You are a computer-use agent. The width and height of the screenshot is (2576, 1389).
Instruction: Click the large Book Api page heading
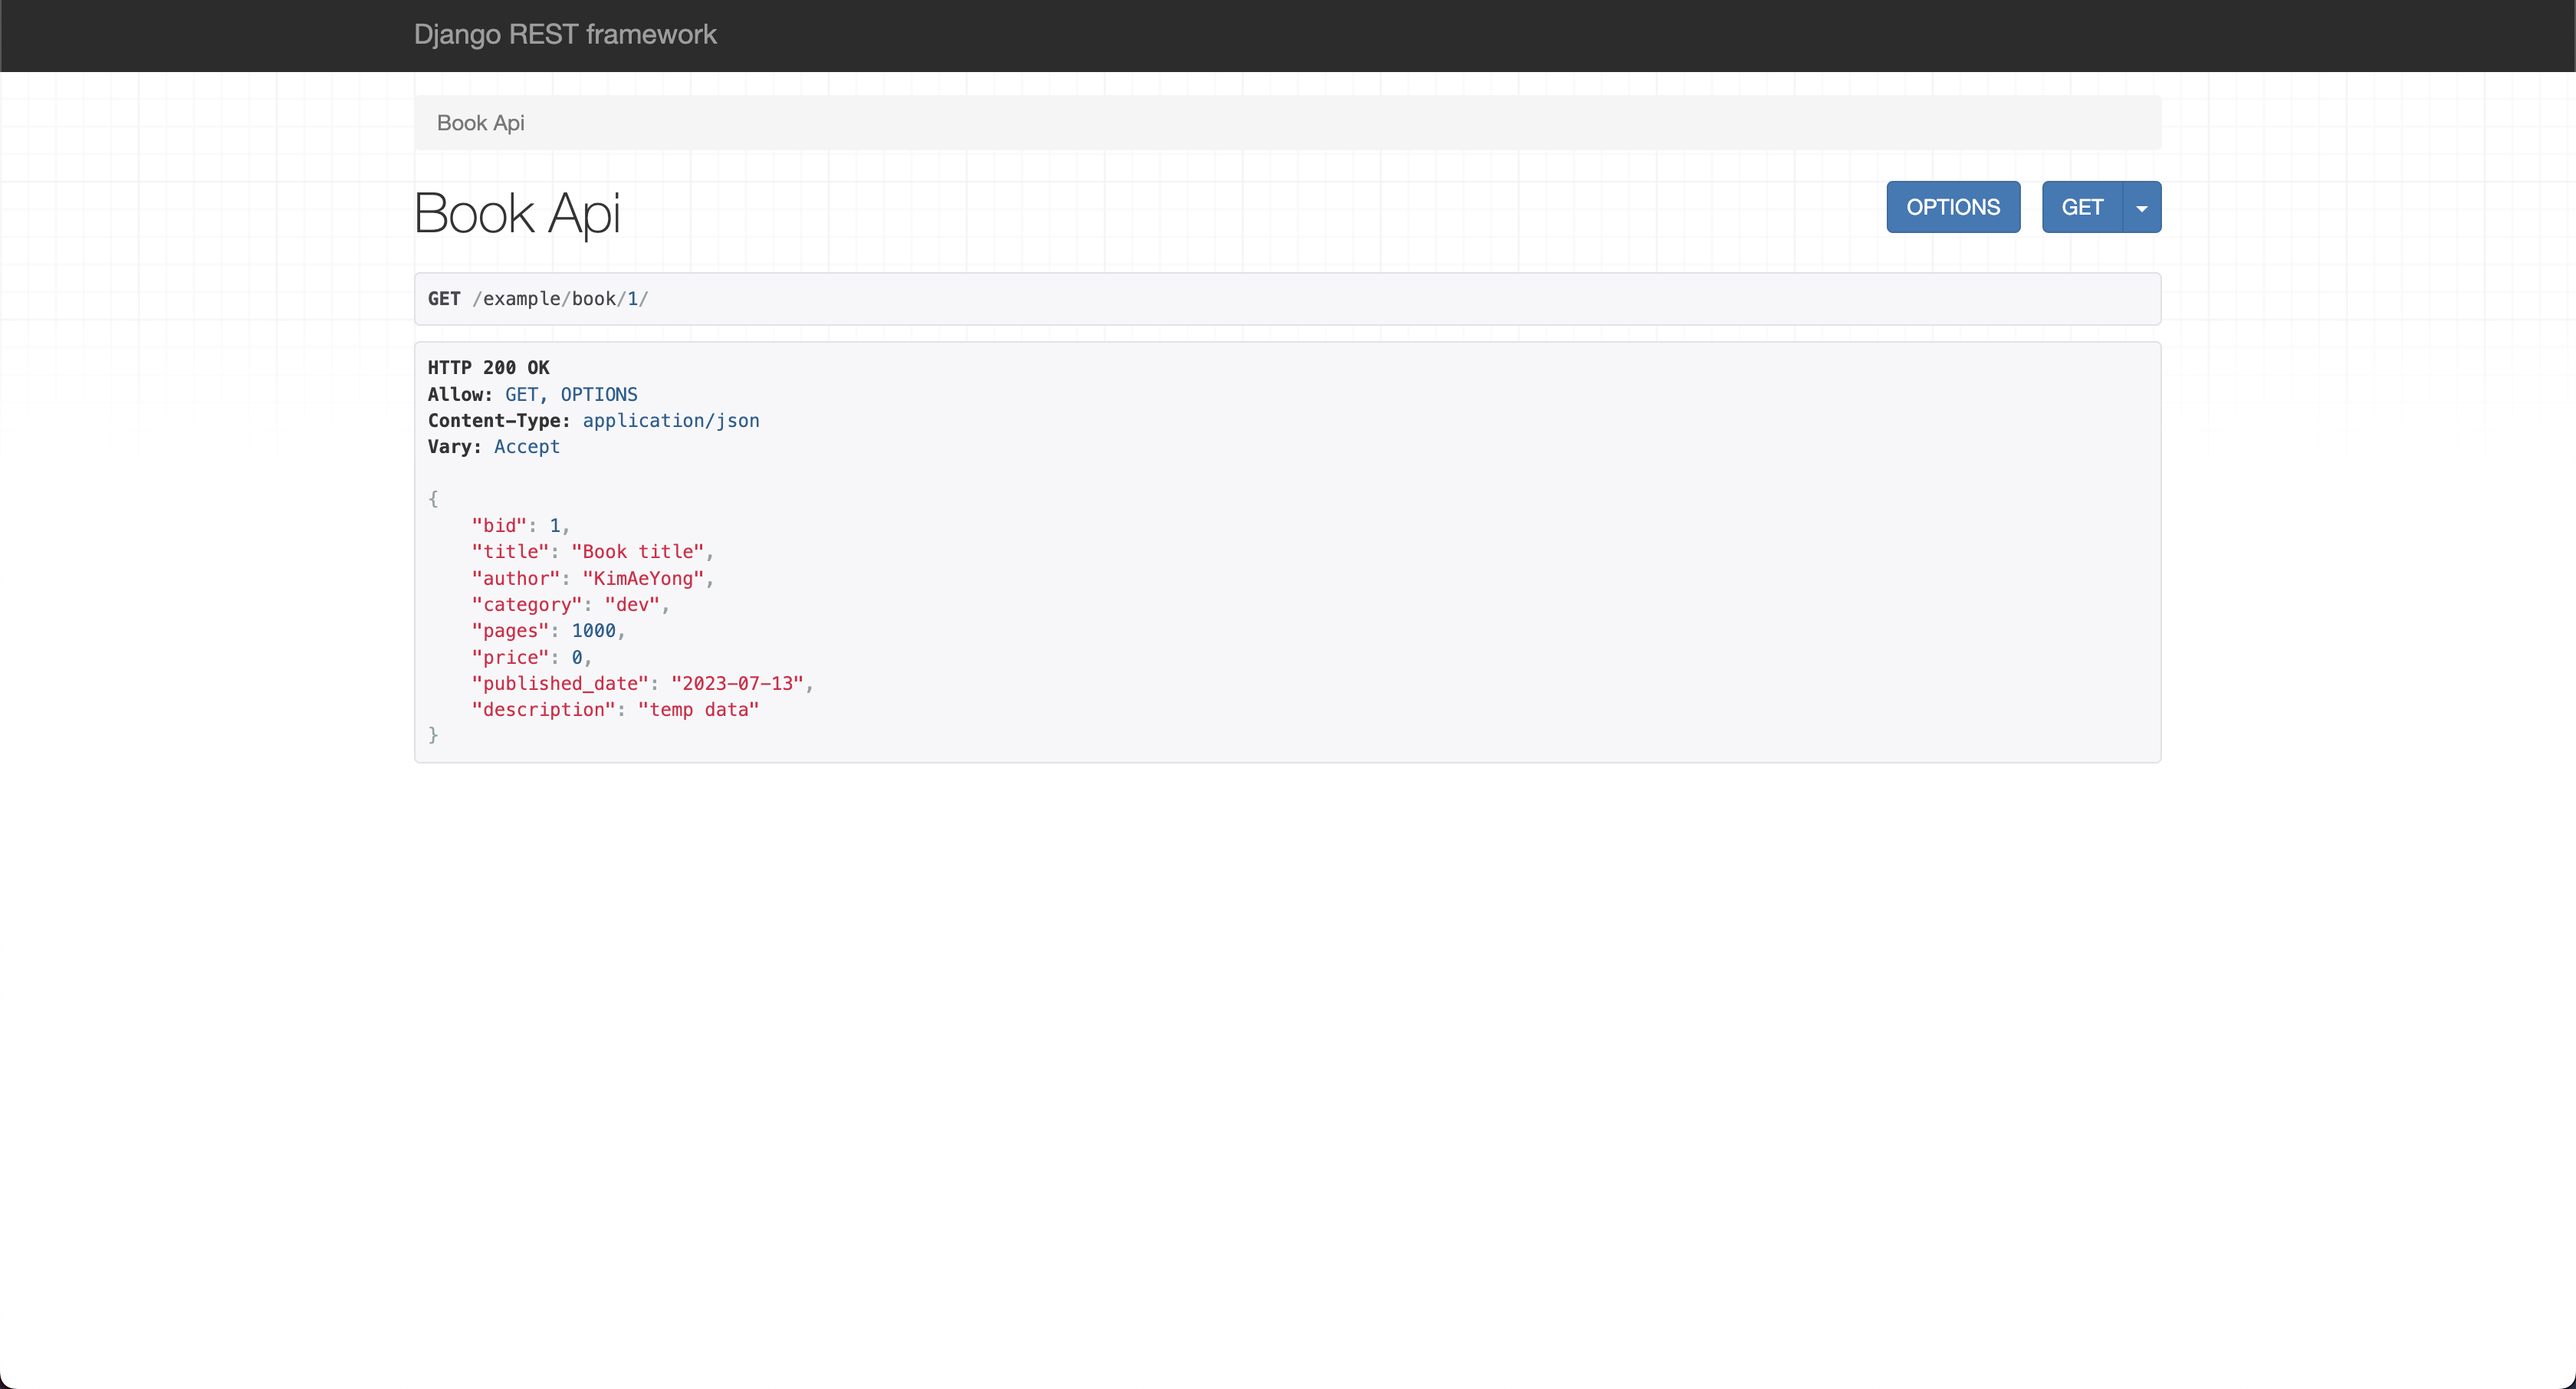(517, 213)
